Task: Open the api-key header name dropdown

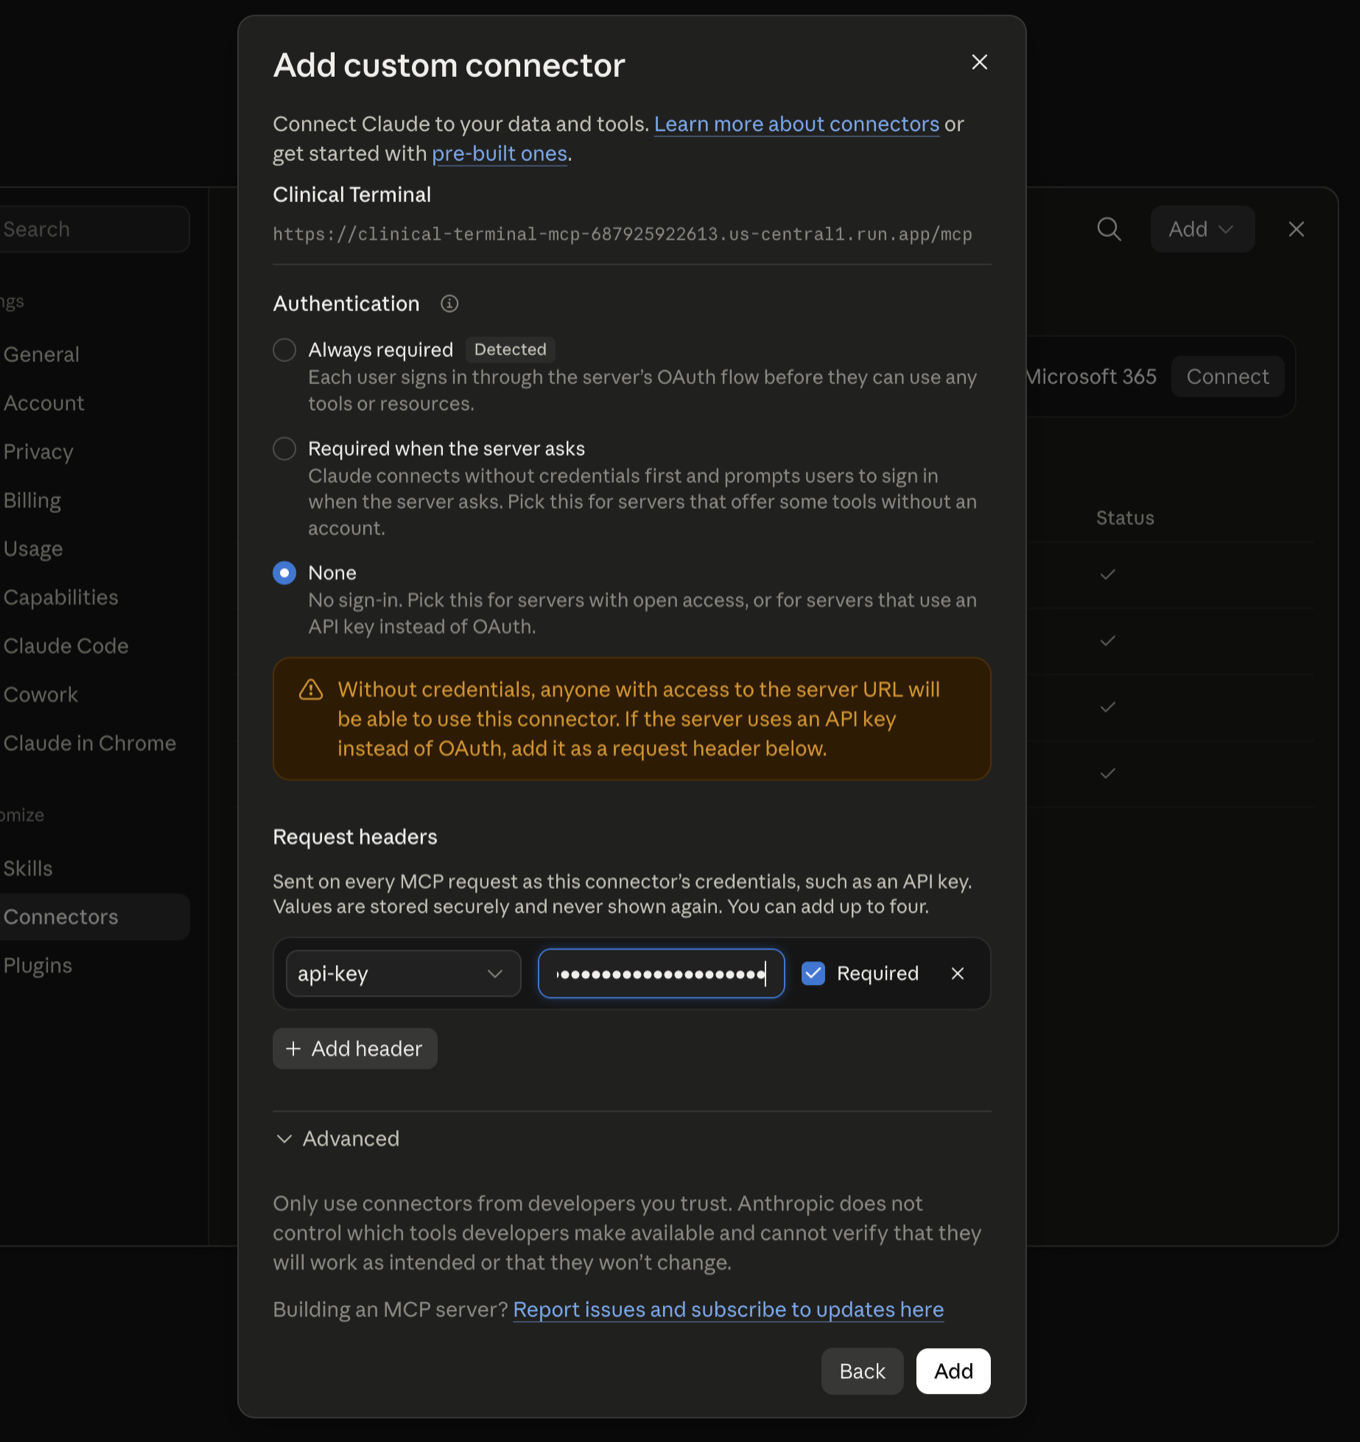Action: coord(403,974)
